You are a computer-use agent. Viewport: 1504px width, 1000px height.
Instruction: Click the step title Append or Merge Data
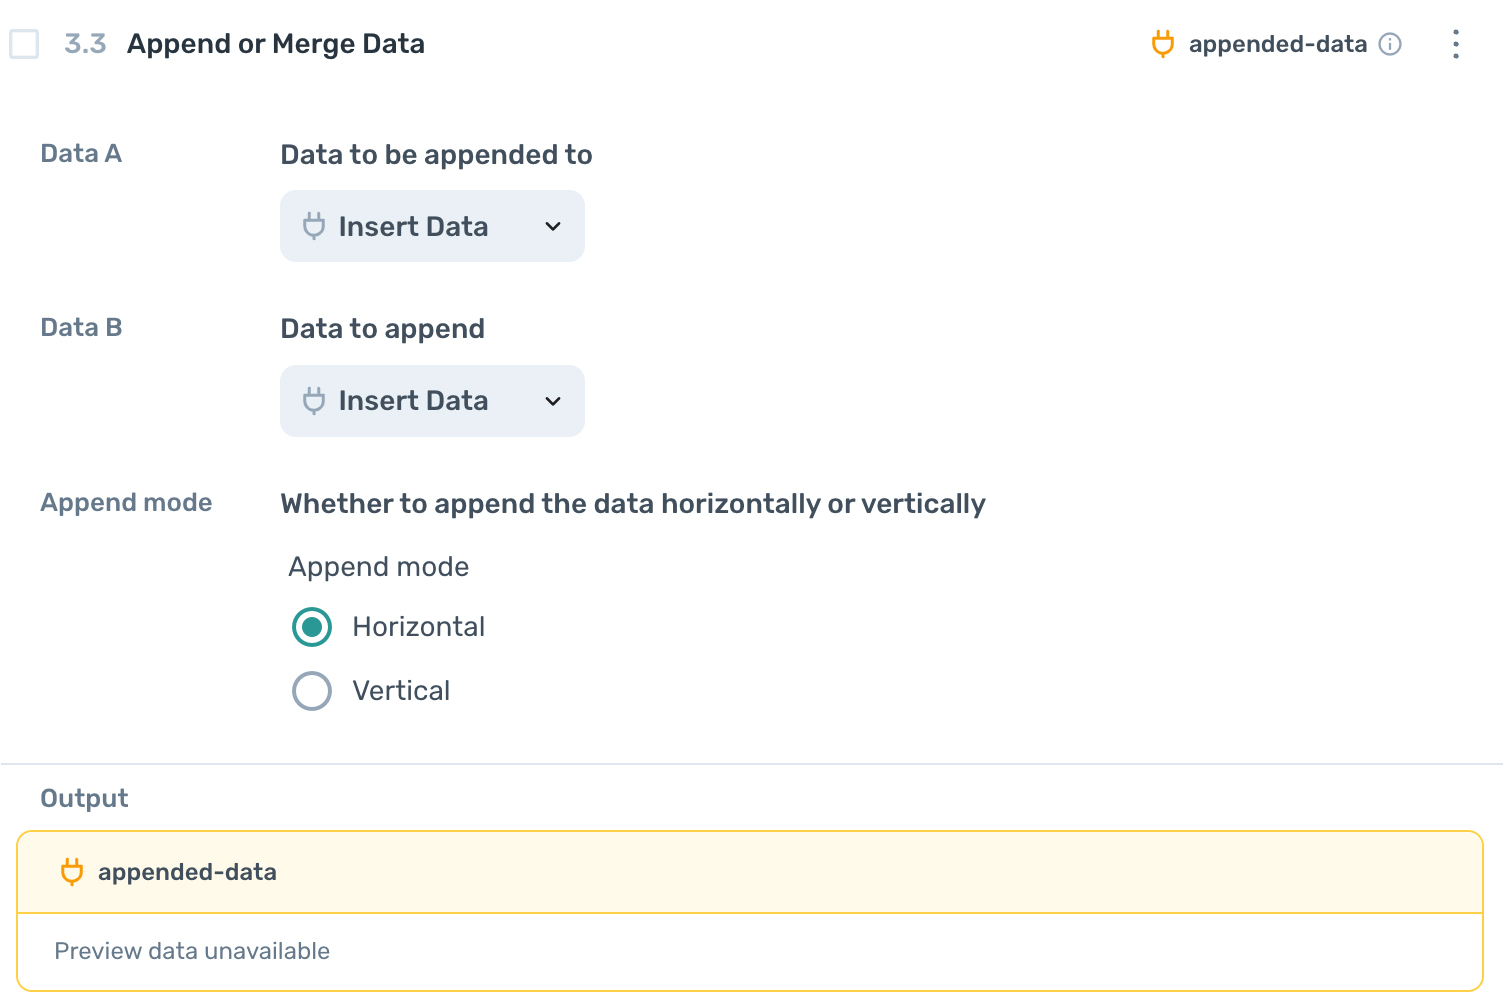pyautogui.click(x=275, y=43)
